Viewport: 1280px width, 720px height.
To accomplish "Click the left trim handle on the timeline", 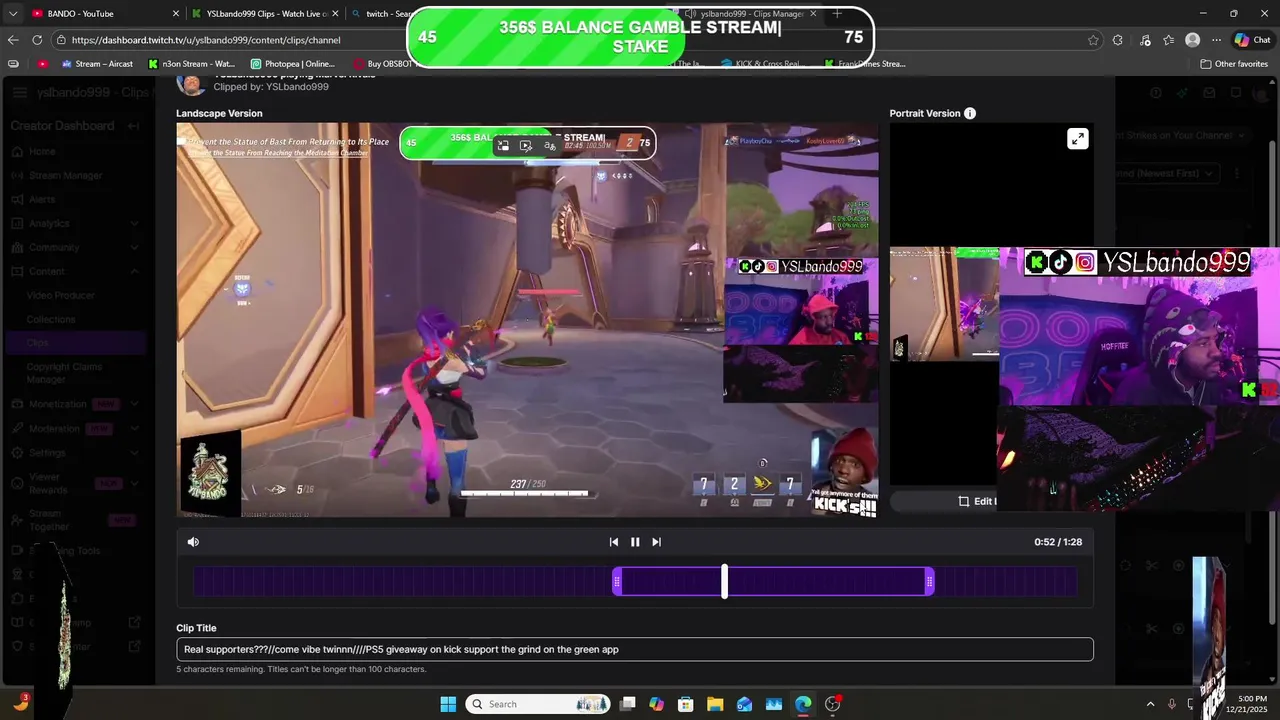I will [x=617, y=581].
